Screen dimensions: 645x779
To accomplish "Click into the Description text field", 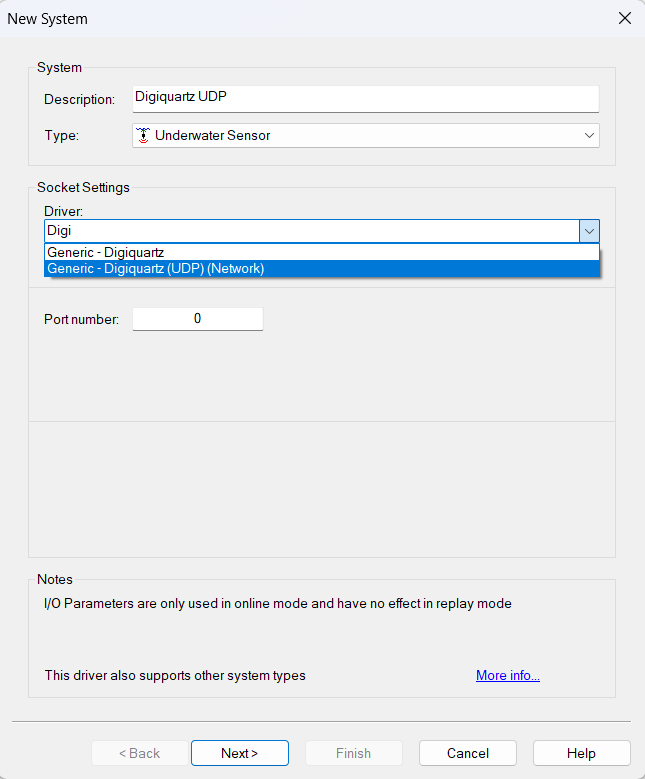I will (365, 98).
